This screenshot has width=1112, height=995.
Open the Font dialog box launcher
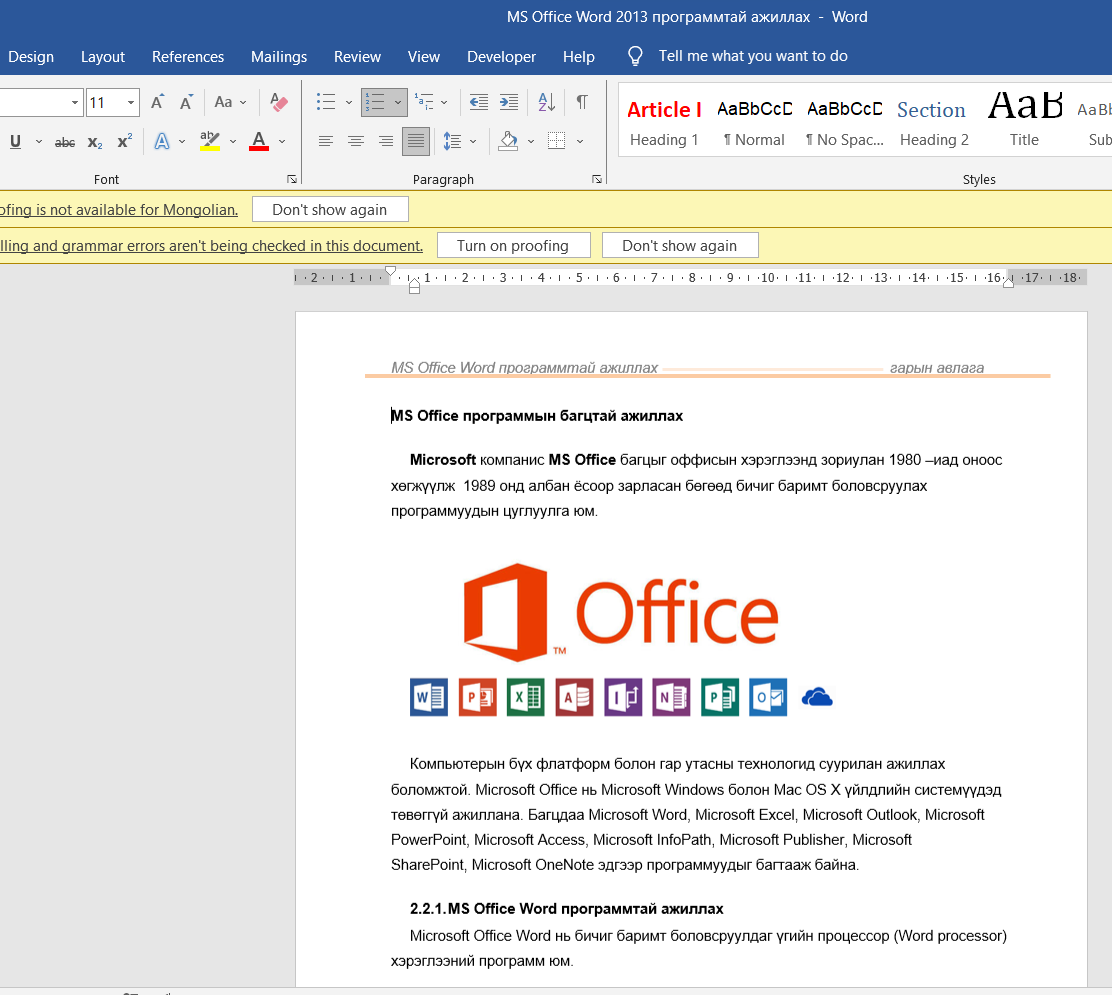click(291, 179)
